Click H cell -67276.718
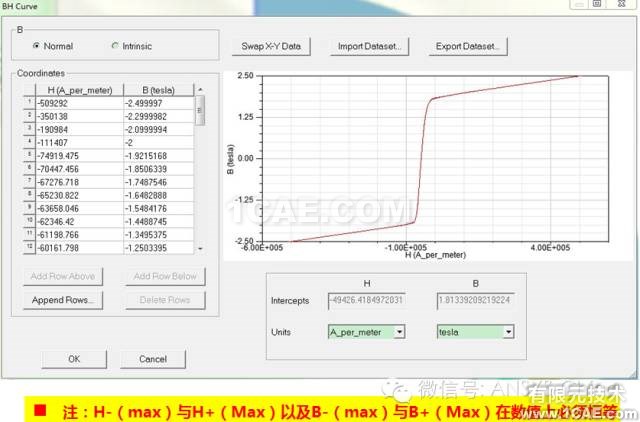Screen dimensions: 640x422 point(80,182)
